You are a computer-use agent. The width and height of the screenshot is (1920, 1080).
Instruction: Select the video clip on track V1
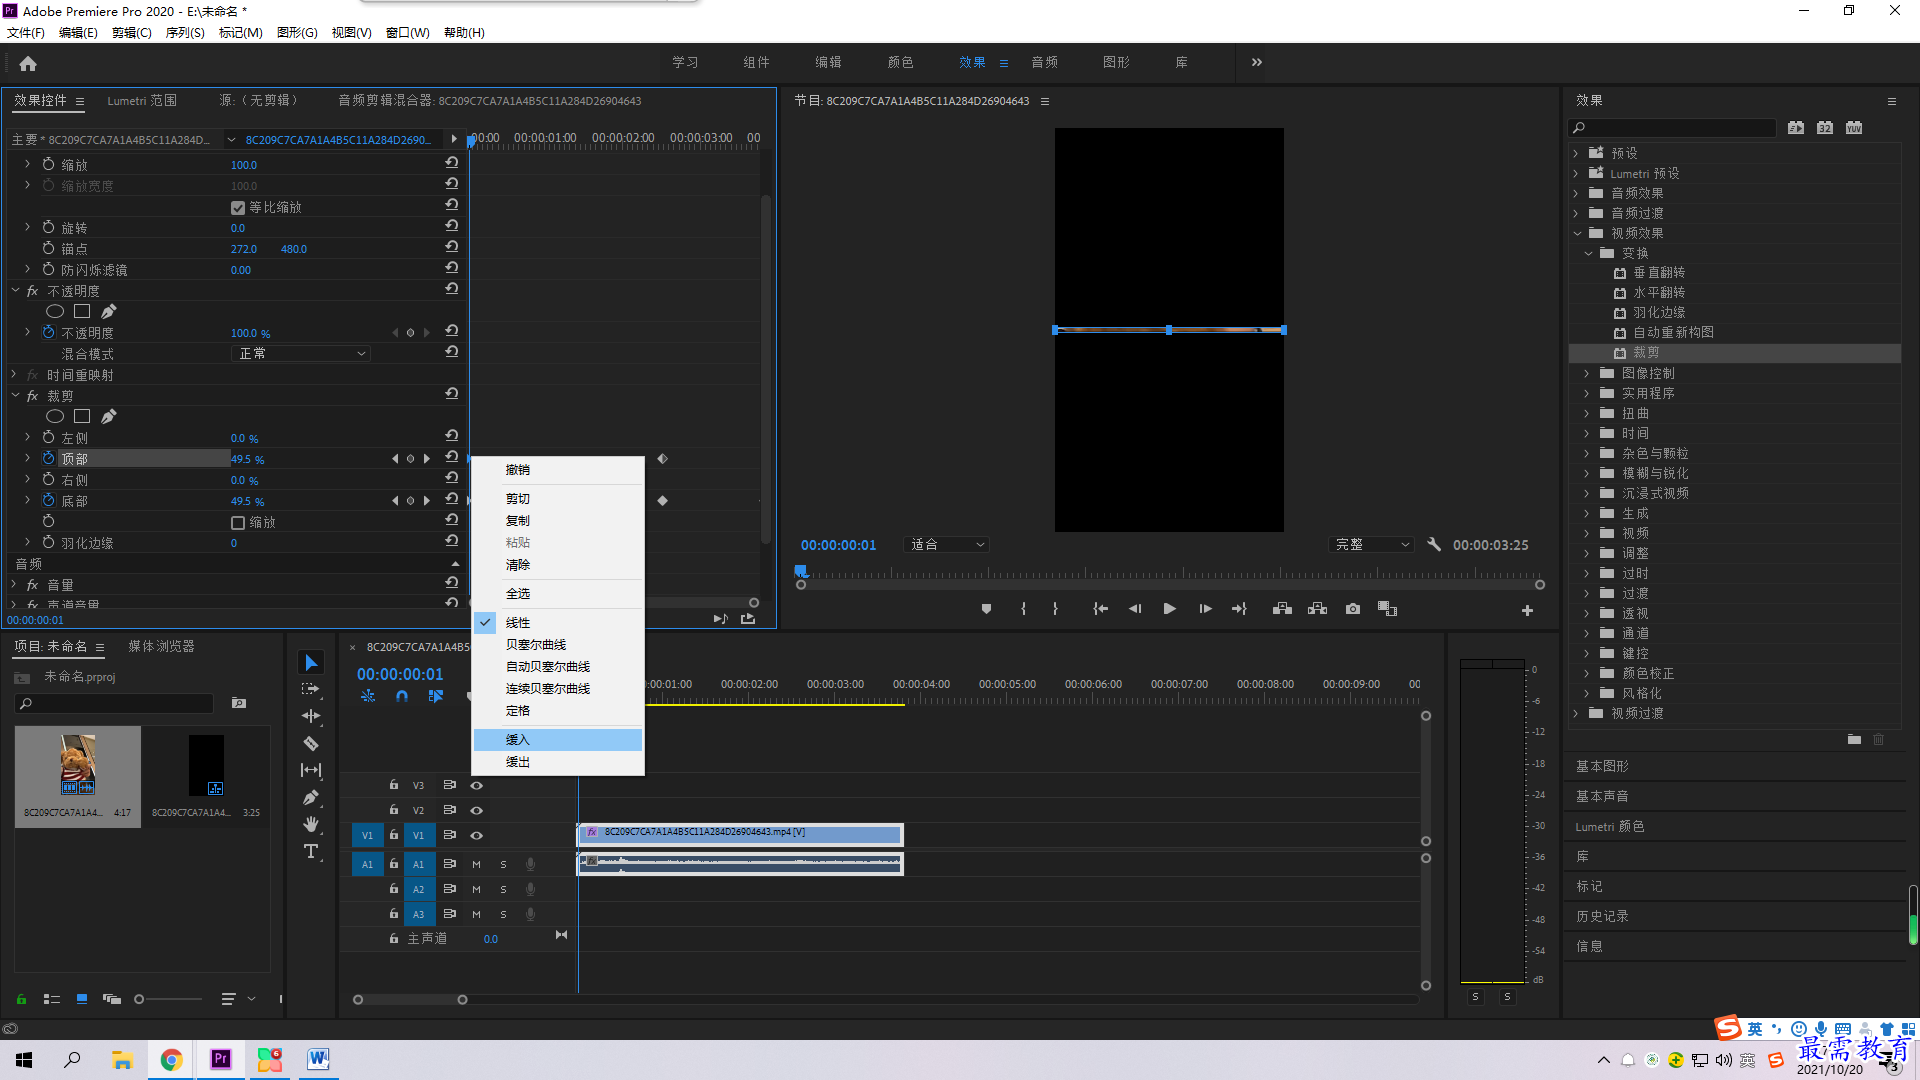[x=740, y=834]
